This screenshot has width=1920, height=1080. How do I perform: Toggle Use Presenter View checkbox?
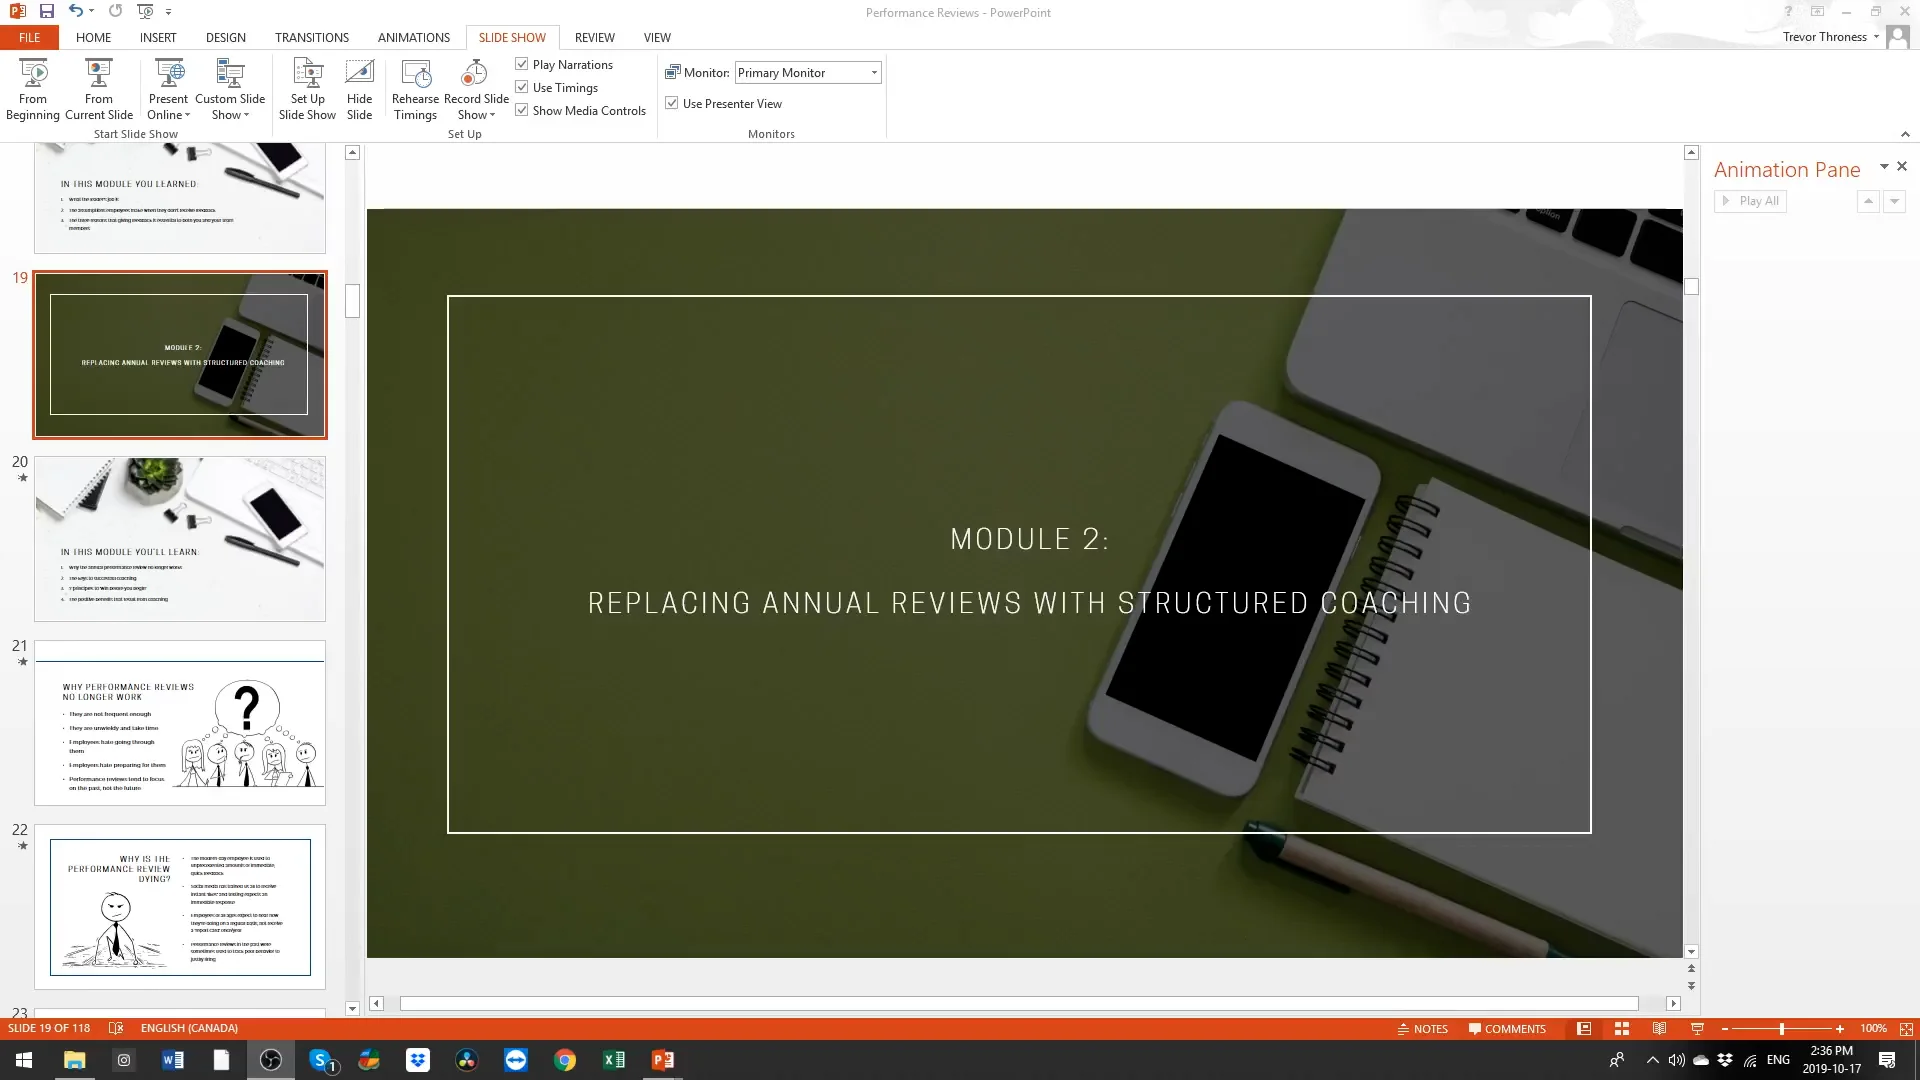click(x=672, y=103)
